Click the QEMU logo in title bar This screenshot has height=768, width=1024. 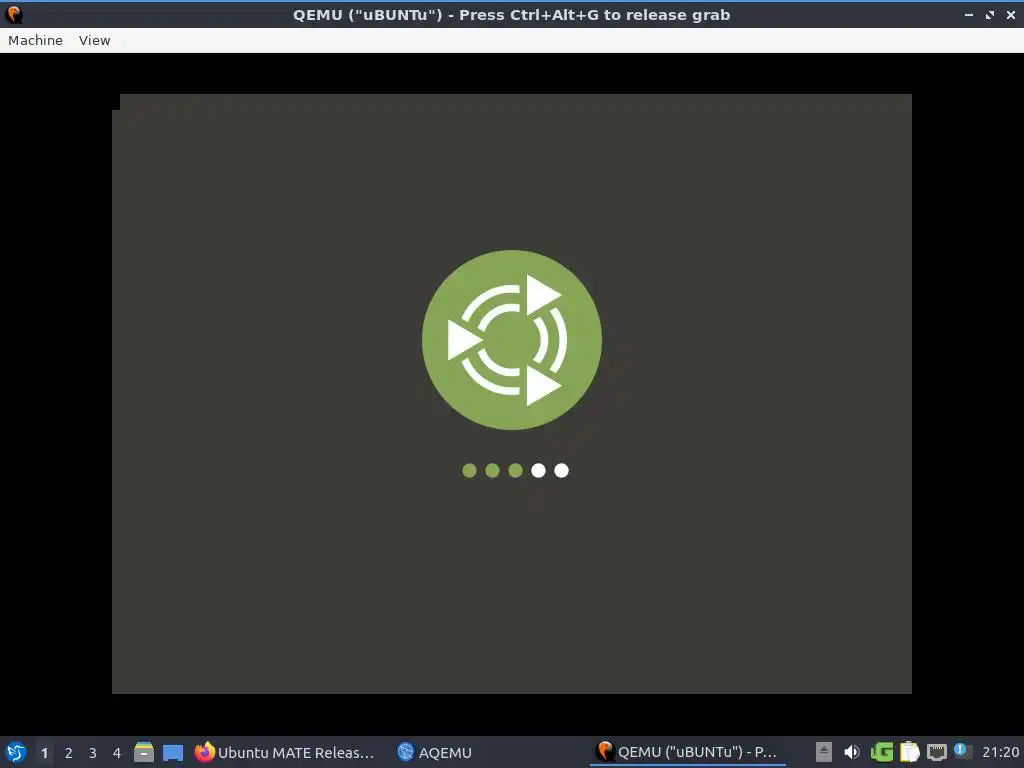[x=14, y=14]
